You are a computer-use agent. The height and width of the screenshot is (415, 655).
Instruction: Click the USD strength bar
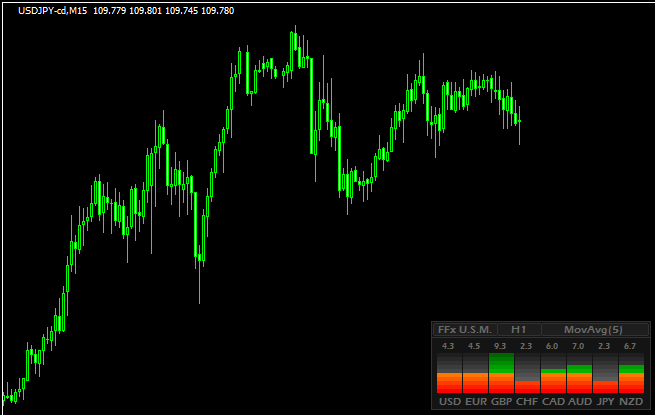(449, 382)
